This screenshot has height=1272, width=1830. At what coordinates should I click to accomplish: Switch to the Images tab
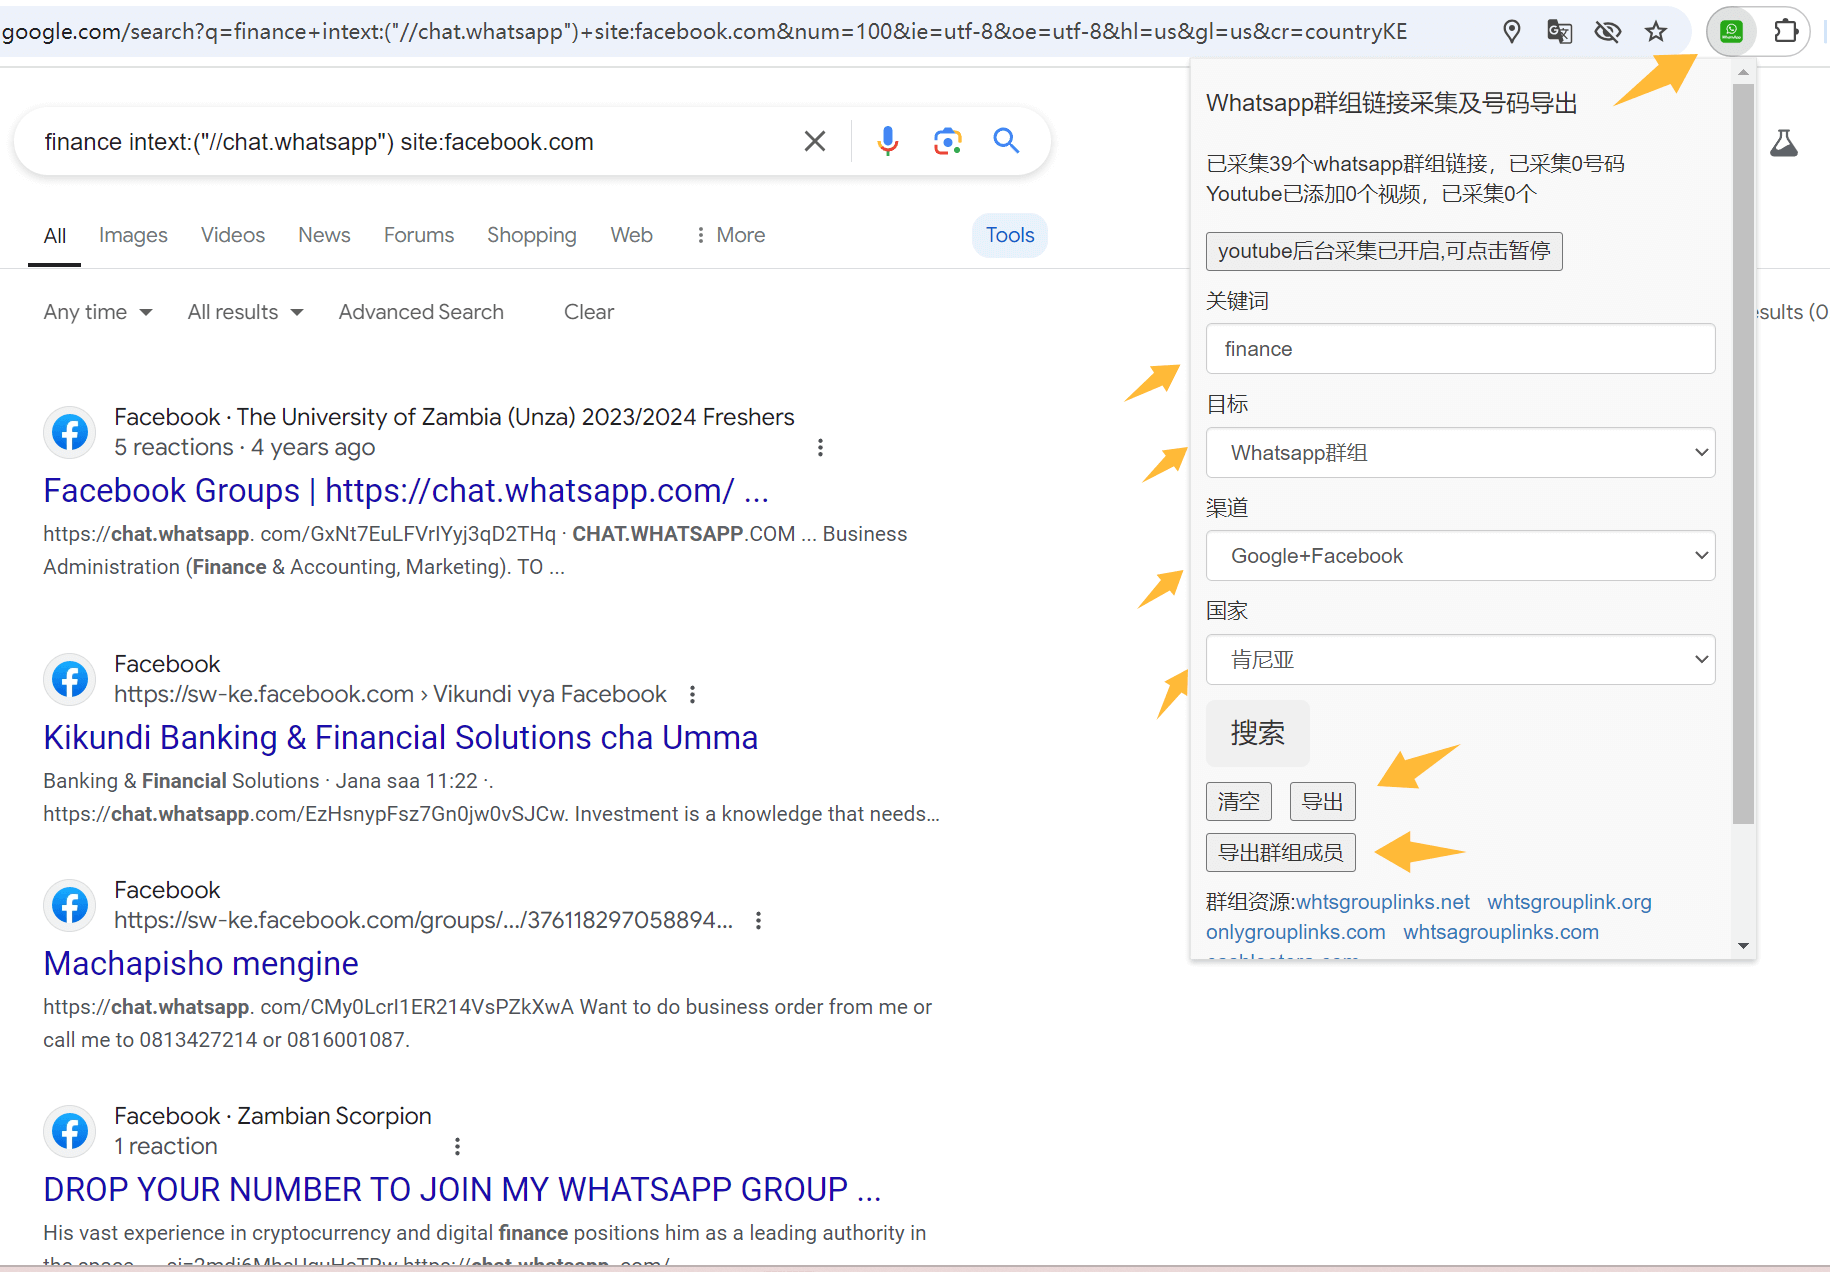pyautogui.click(x=133, y=235)
